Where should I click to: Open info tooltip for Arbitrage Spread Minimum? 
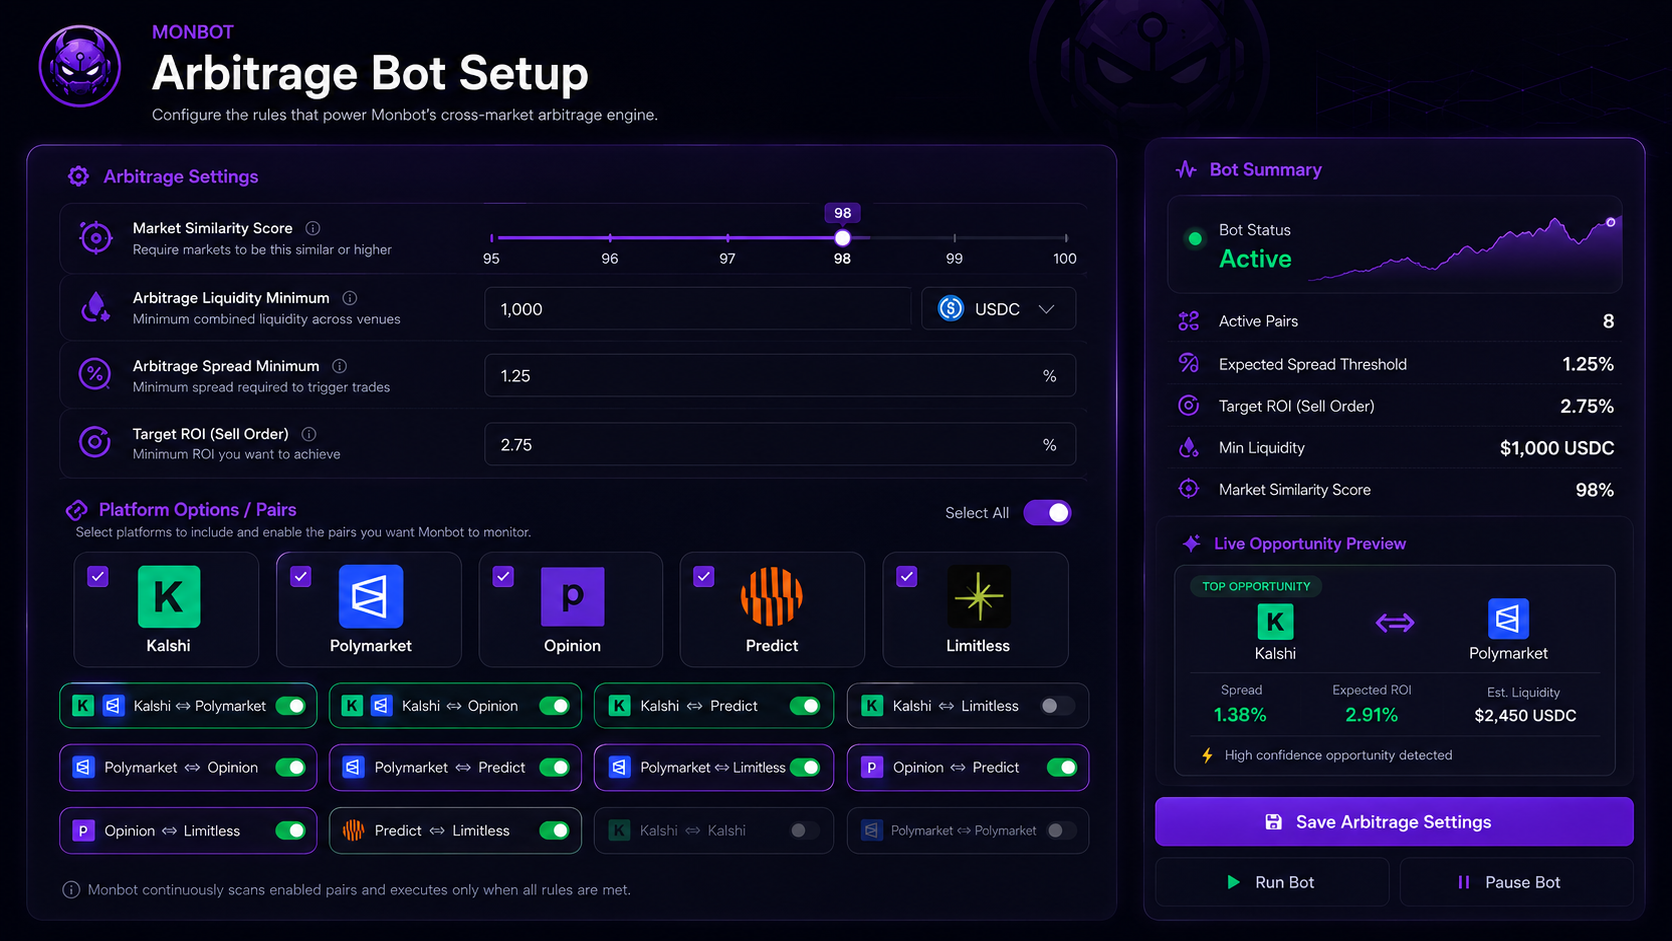[340, 366]
